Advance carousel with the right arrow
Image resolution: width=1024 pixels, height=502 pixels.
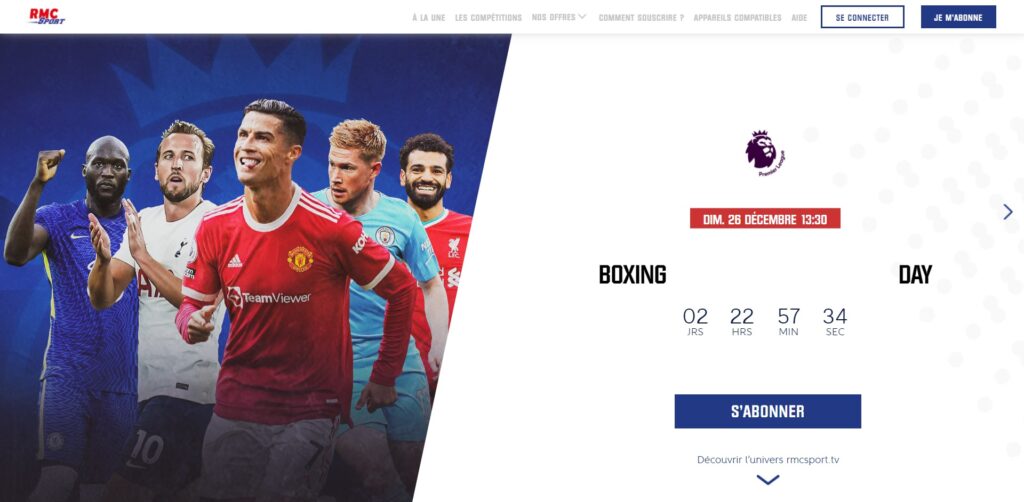(x=1008, y=212)
